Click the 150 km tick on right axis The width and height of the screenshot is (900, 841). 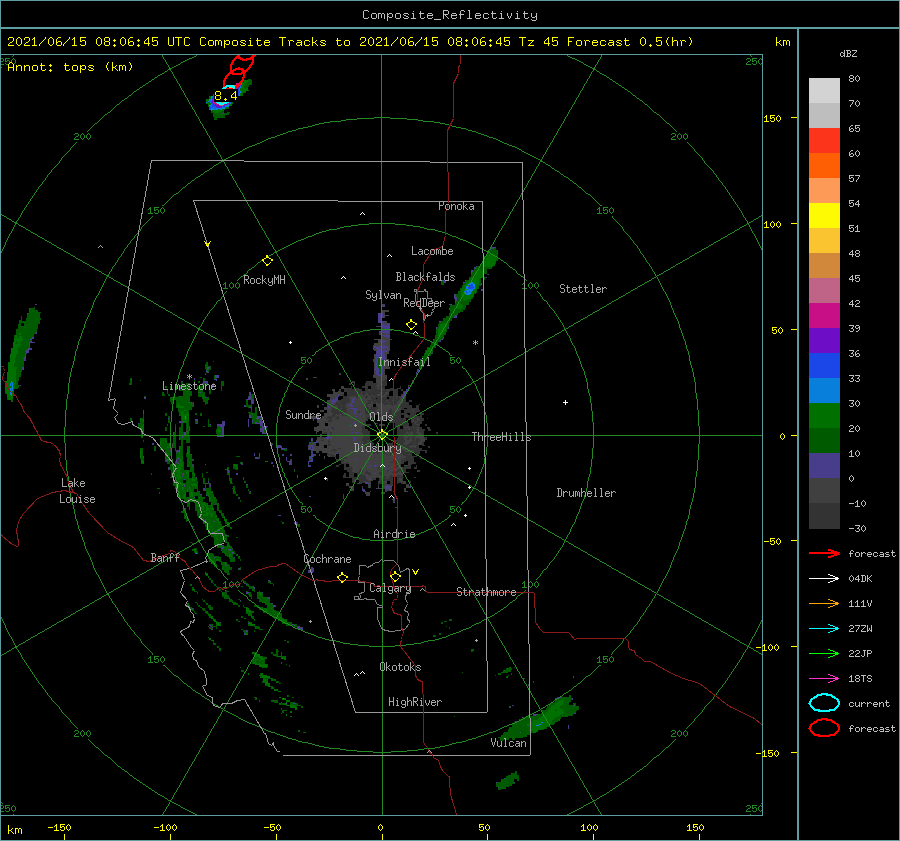(x=772, y=118)
